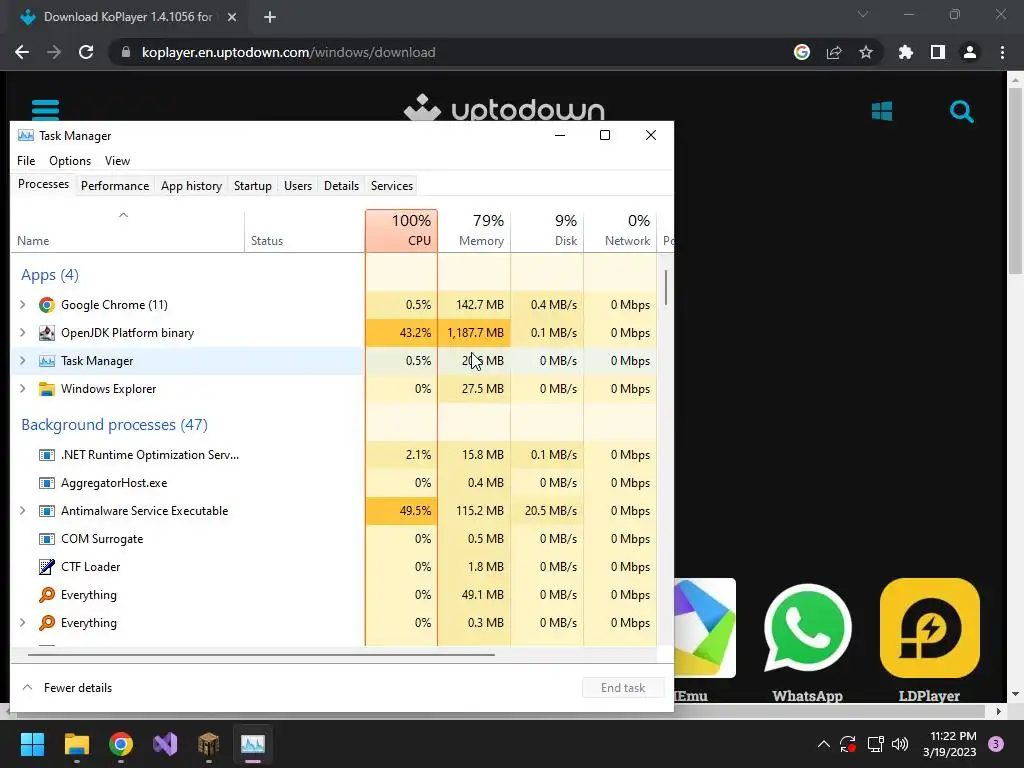1024x768 pixels.
Task: Open the Chrome profile icon
Action: (x=970, y=52)
